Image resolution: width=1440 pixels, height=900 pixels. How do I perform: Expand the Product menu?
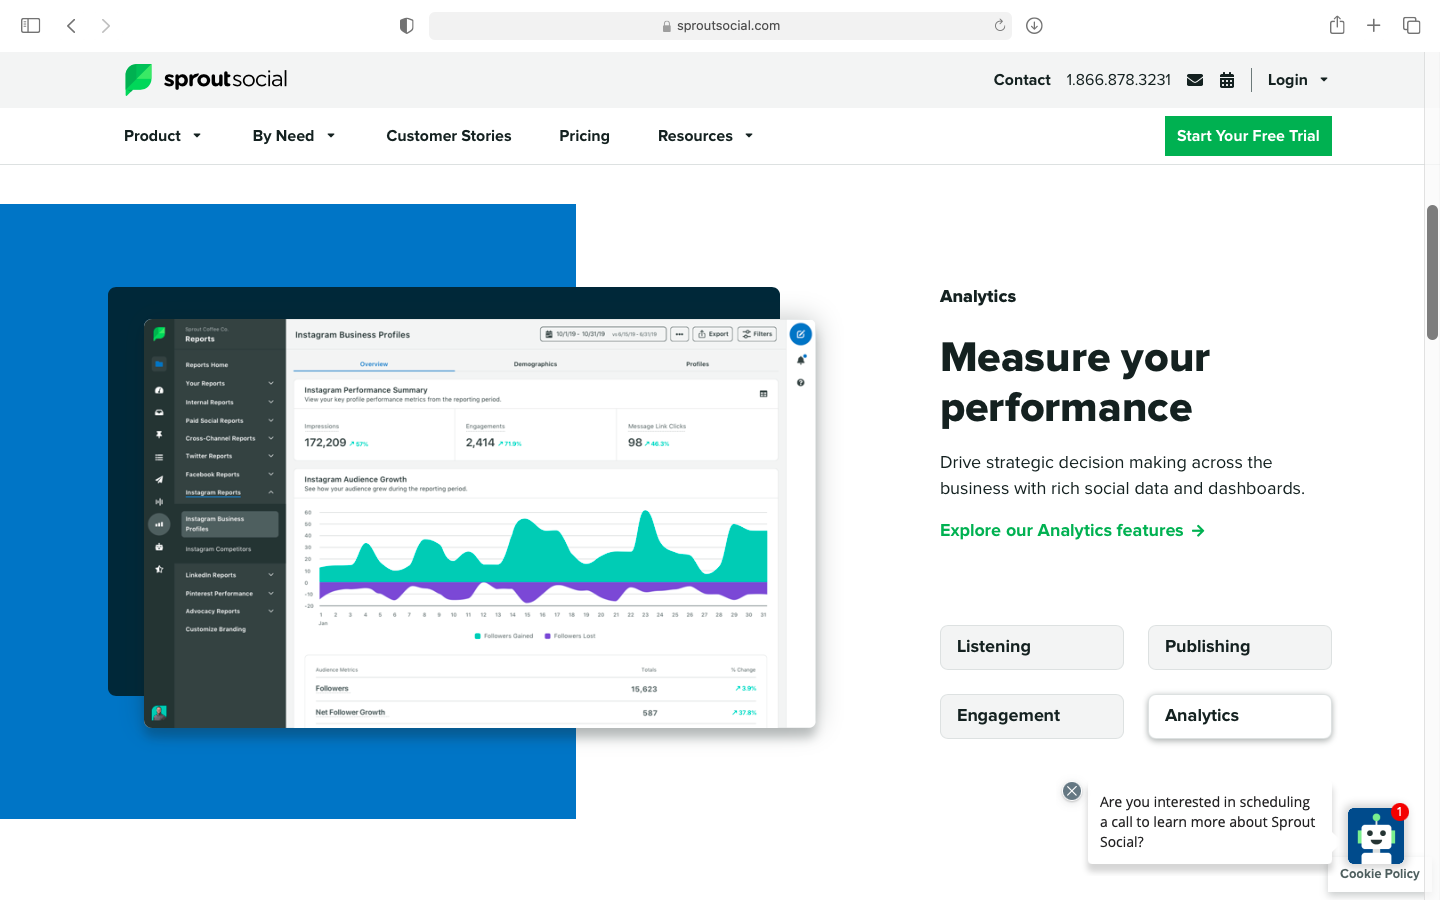[163, 136]
